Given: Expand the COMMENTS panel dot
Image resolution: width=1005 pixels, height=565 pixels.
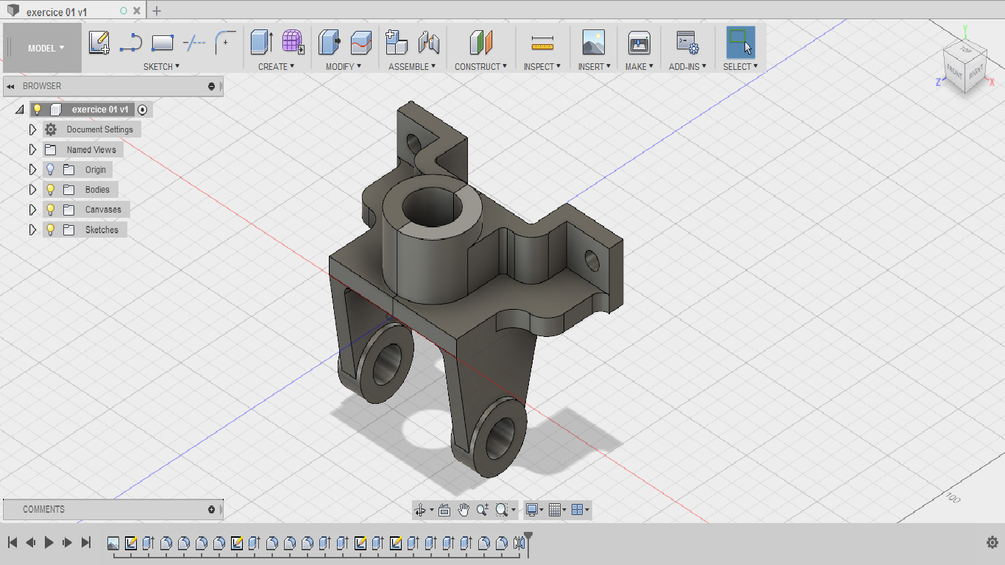Looking at the screenshot, I should [x=212, y=509].
